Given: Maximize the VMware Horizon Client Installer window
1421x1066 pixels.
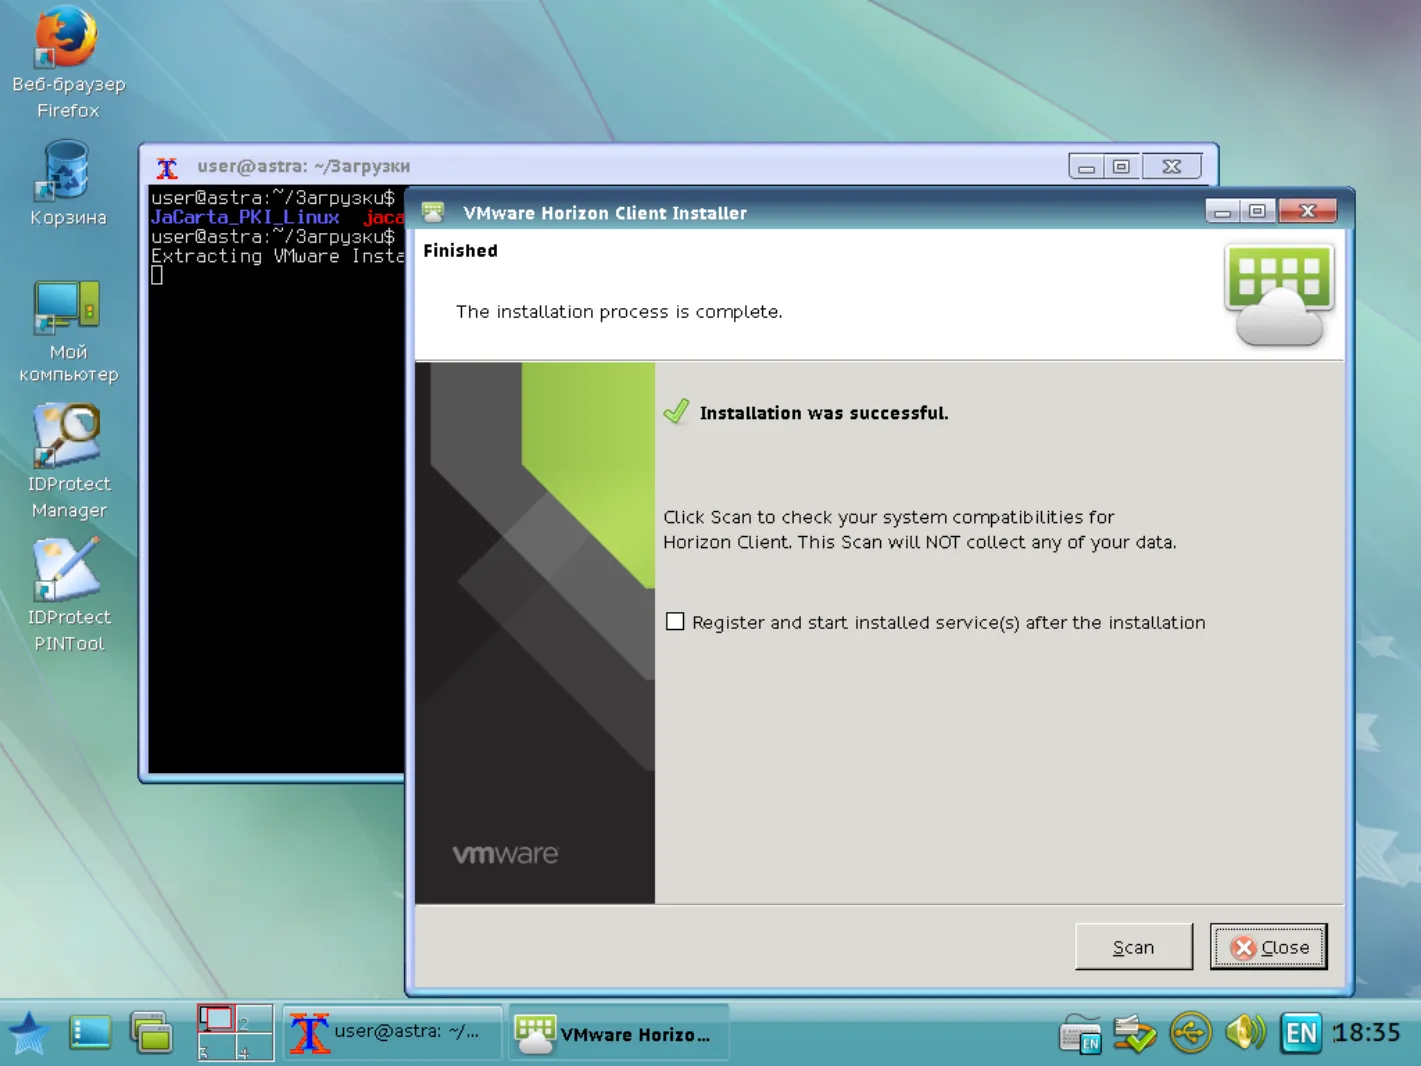Looking at the screenshot, I should [x=1257, y=211].
